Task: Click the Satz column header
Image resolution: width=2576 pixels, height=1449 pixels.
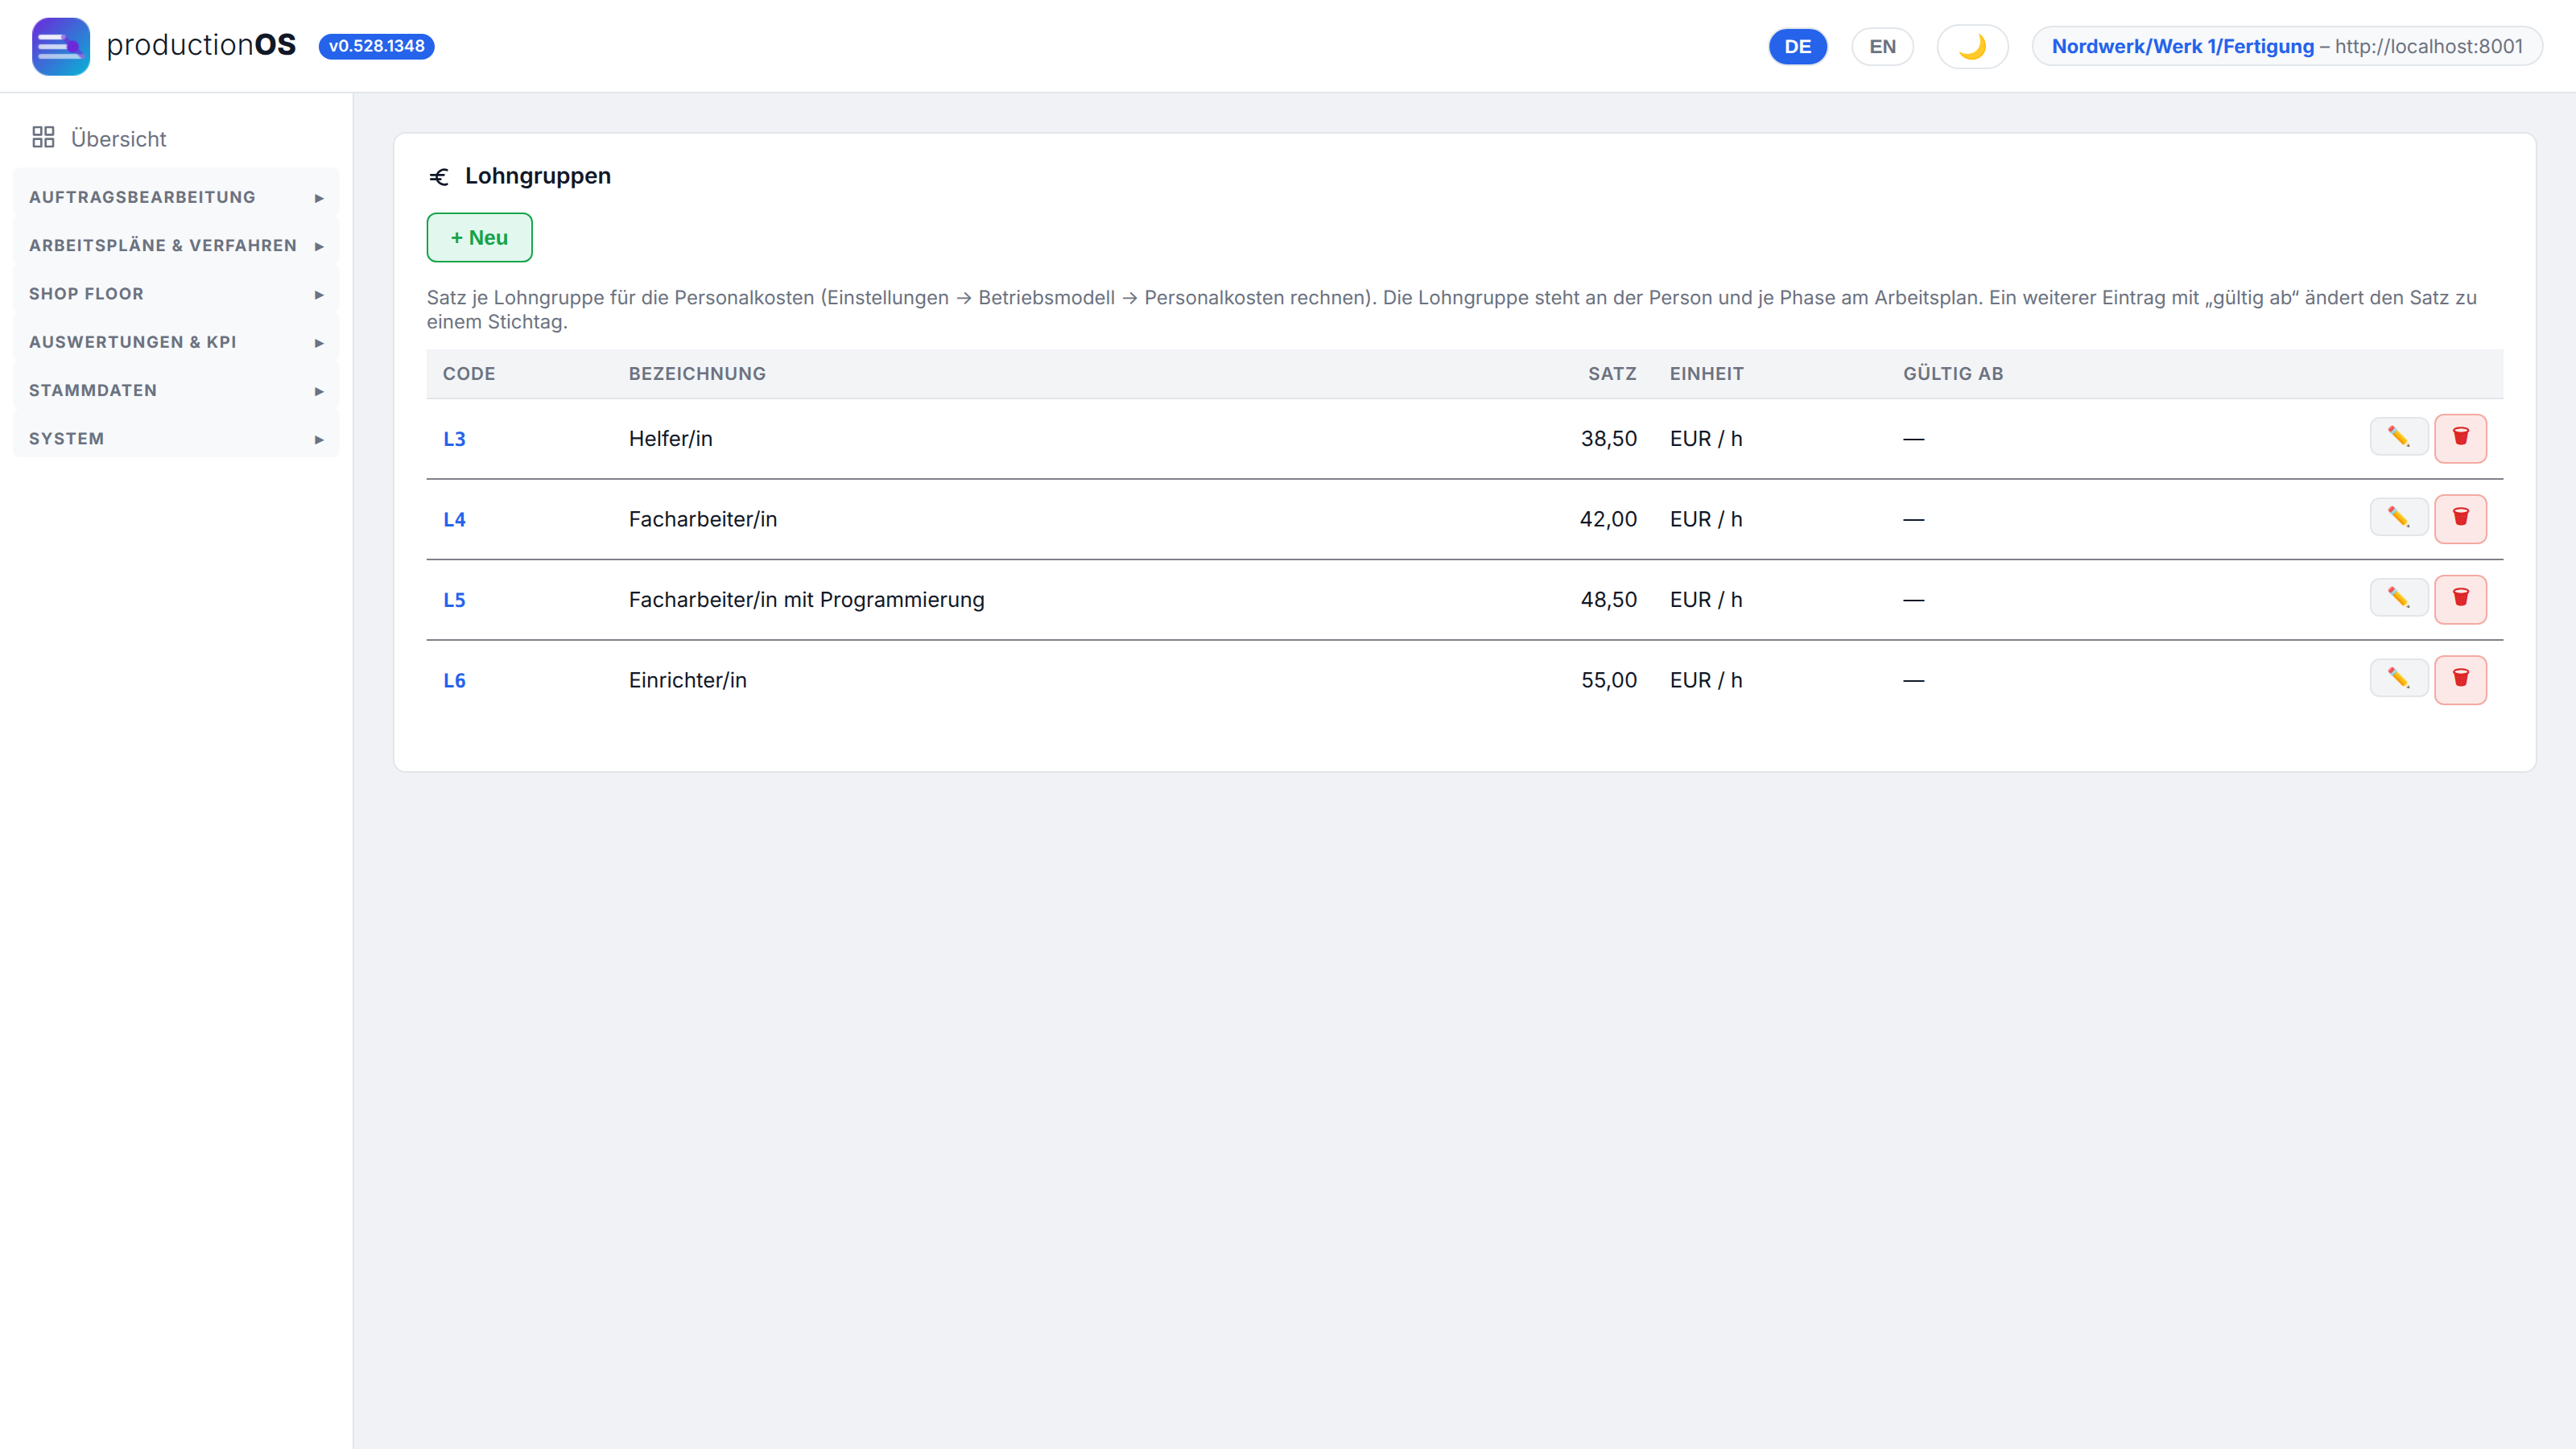Action: [1612, 373]
